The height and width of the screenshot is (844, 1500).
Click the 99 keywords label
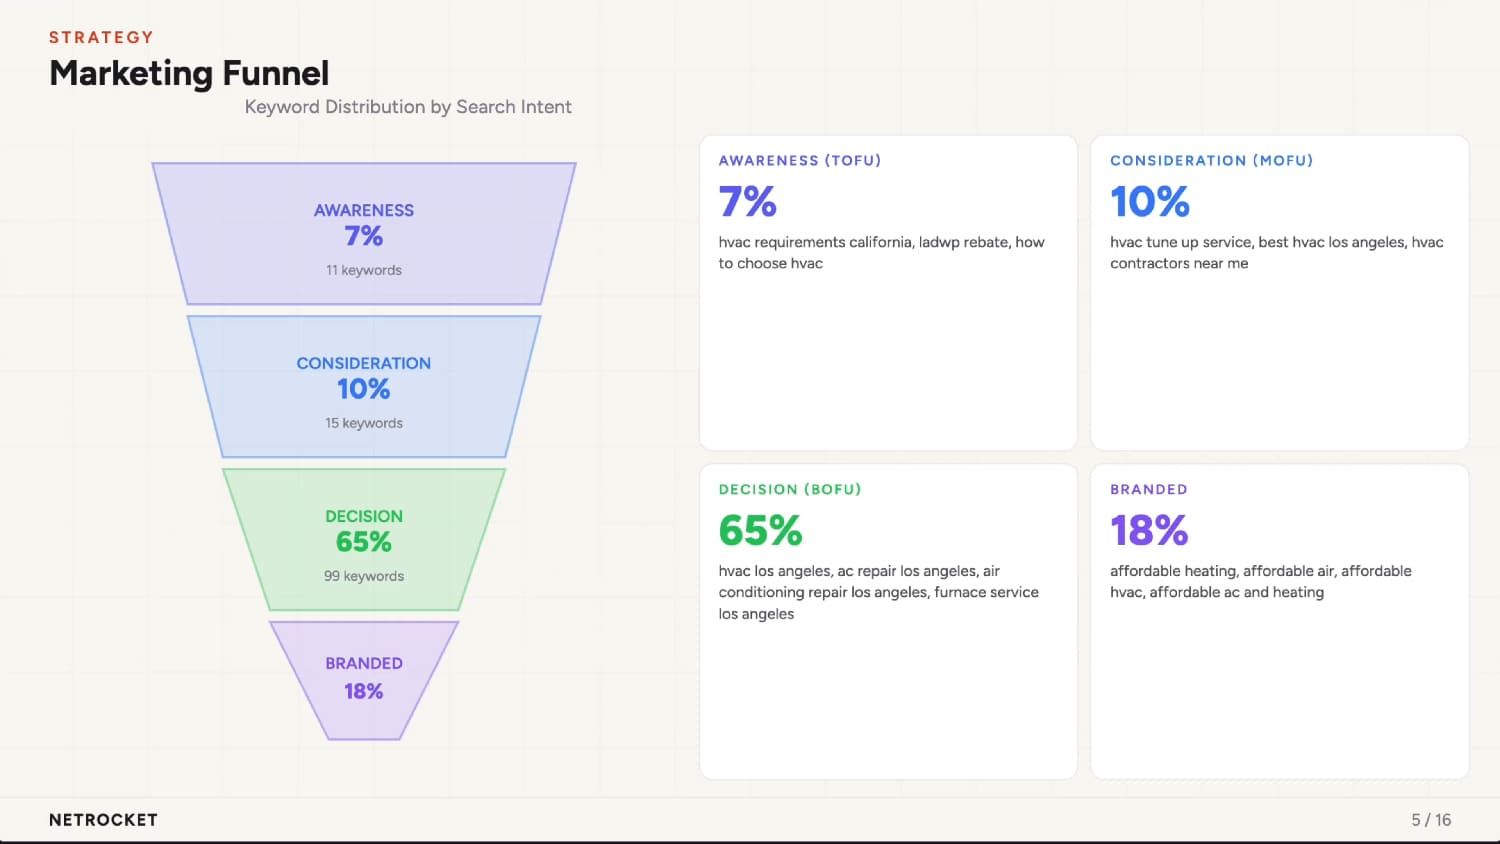364,576
